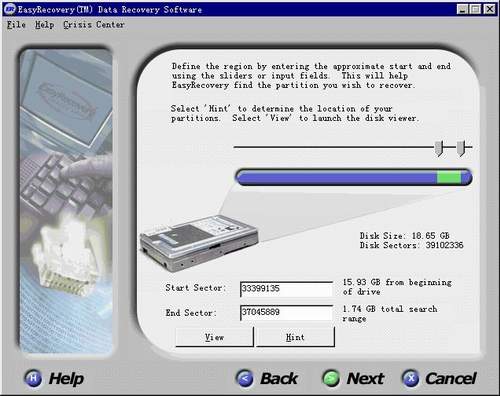Click the 'End Sector:' label
The height and width of the screenshot is (396, 500).
[x=191, y=313]
